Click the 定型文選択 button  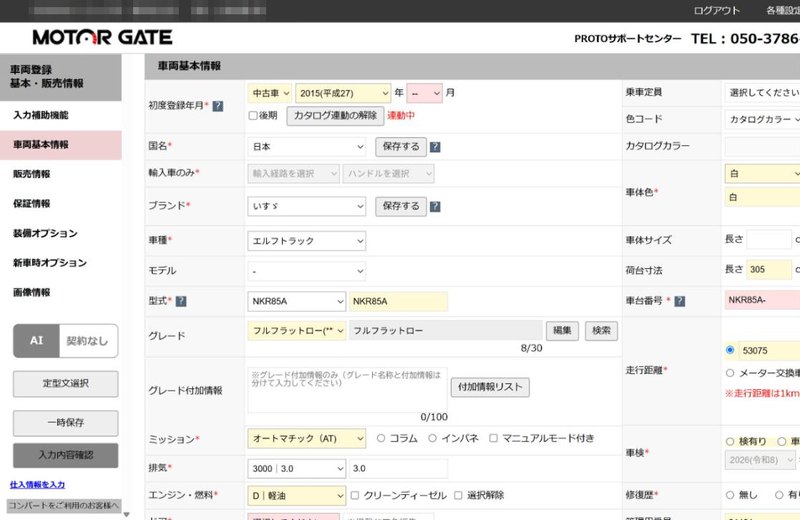click(x=66, y=384)
